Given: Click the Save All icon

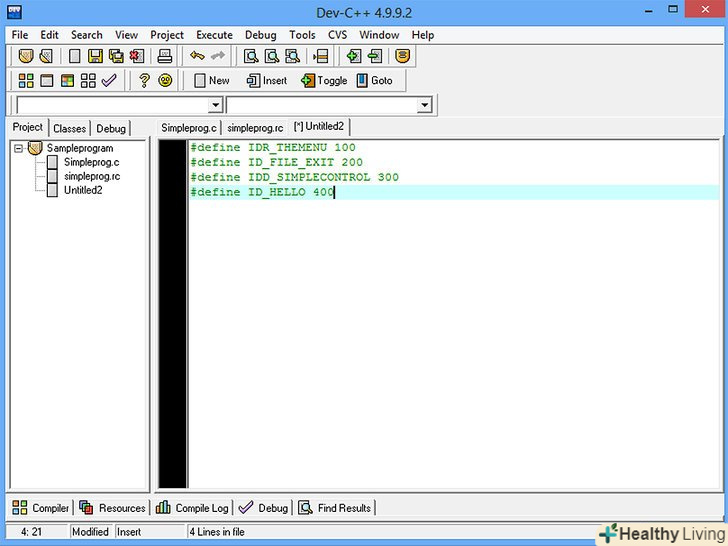Looking at the screenshot, I should [116, 56].
